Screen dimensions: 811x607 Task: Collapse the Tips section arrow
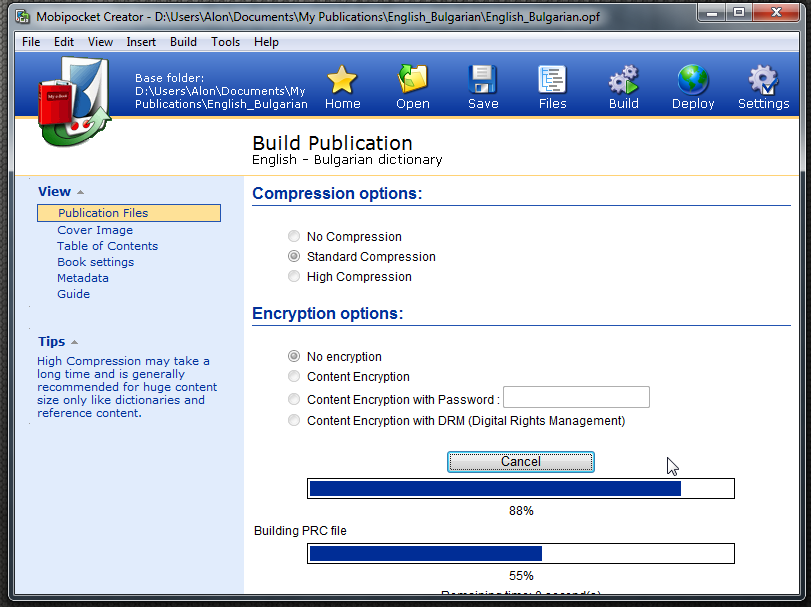tap(74, 342)
